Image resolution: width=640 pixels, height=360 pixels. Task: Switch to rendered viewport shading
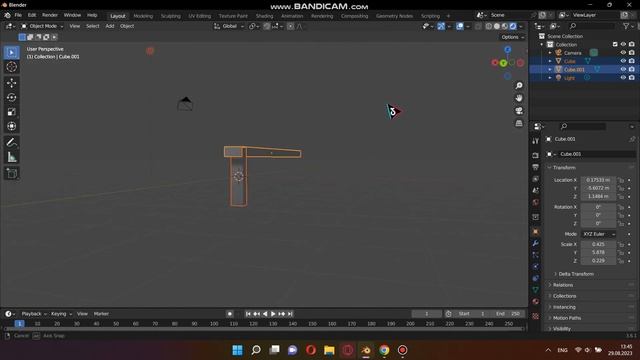(x=513, y=26)
